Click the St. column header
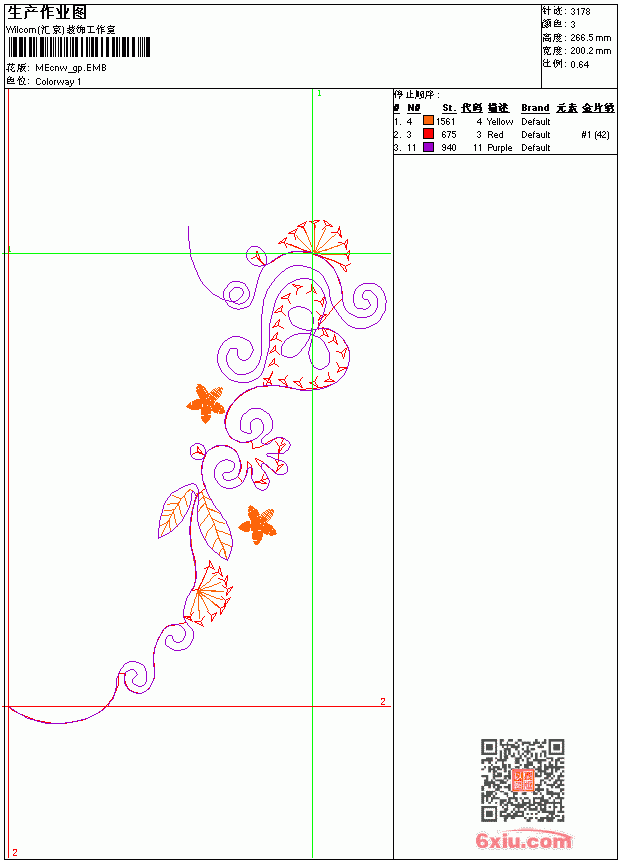The height and width of the screenshot is (860, 620). [449, 108]
